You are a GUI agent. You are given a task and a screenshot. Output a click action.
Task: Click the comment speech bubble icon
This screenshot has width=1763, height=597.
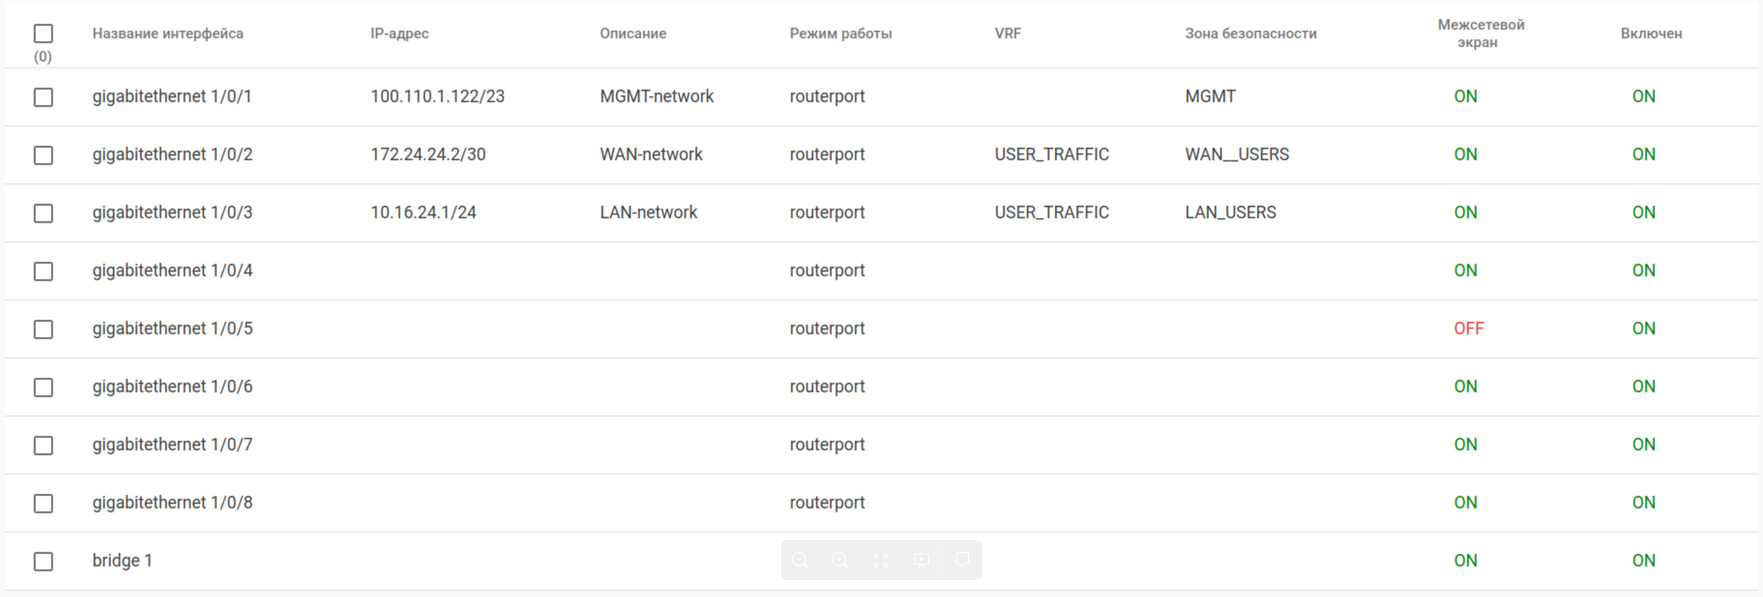(x=962, y=560)
